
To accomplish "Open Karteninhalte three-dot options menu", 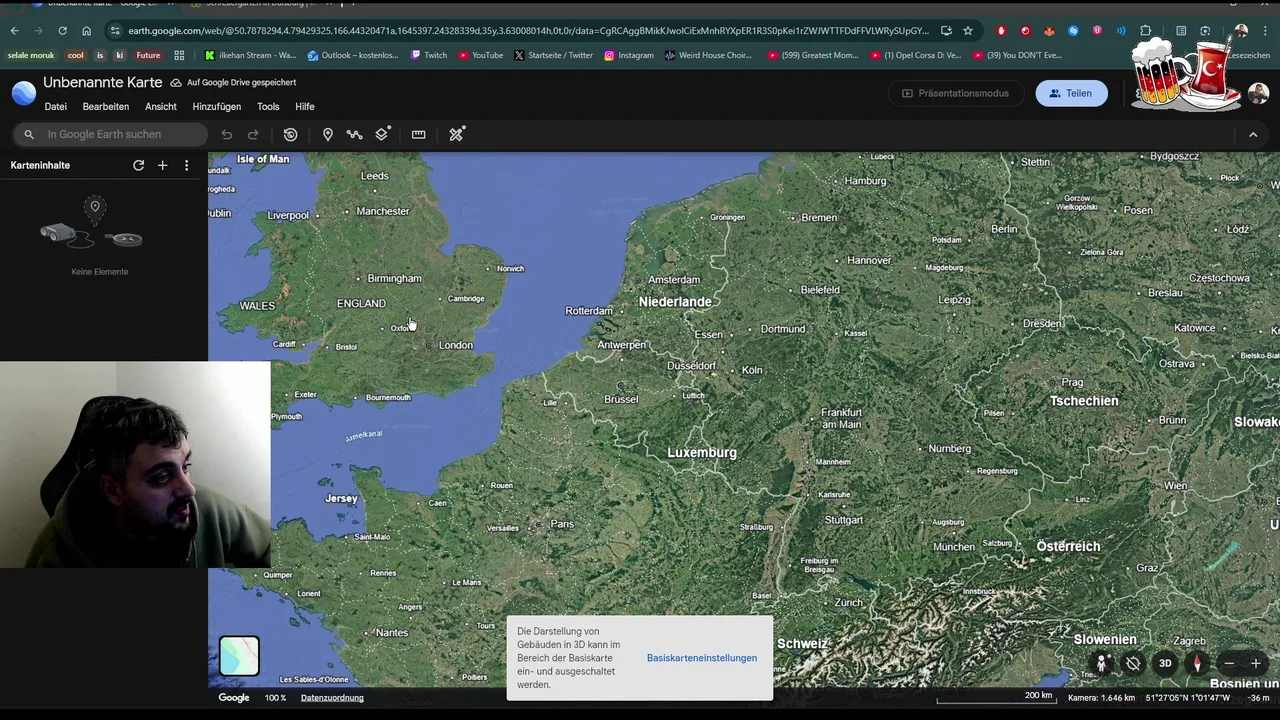I will click(186, 165).
